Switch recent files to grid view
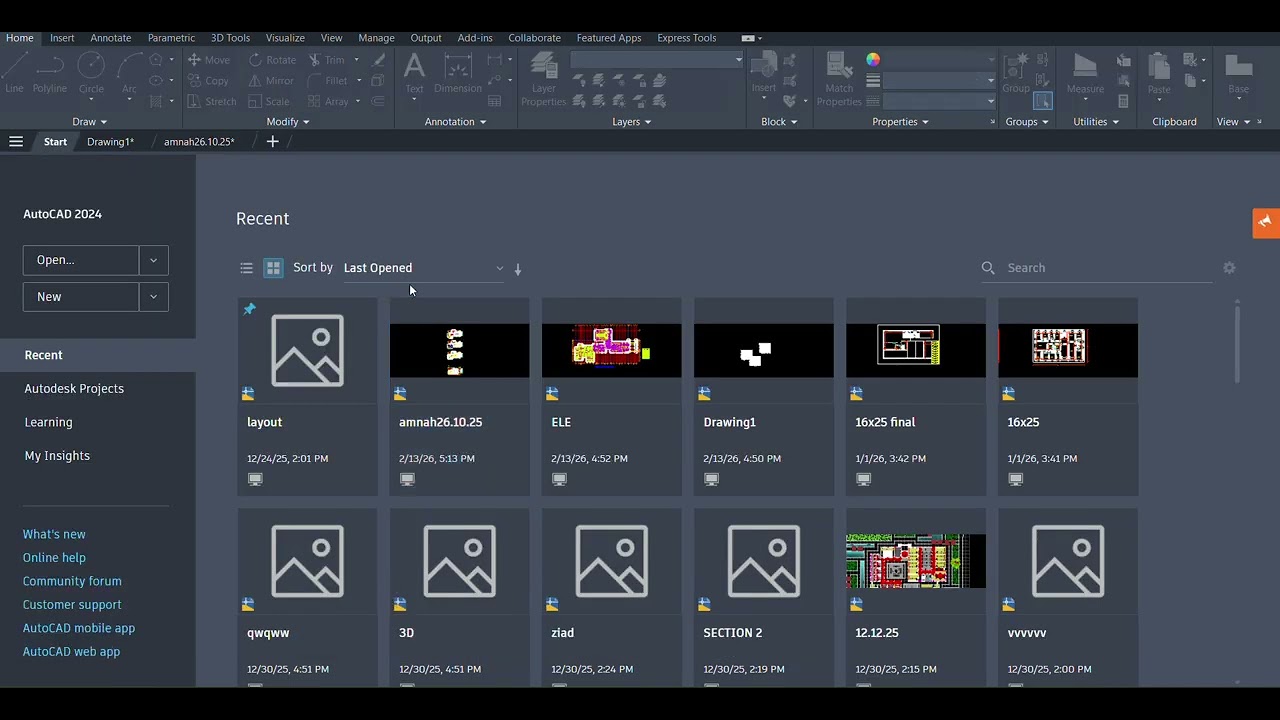Image resolution: width=1280 pixels, height=720 pixels. pos(273,268)
